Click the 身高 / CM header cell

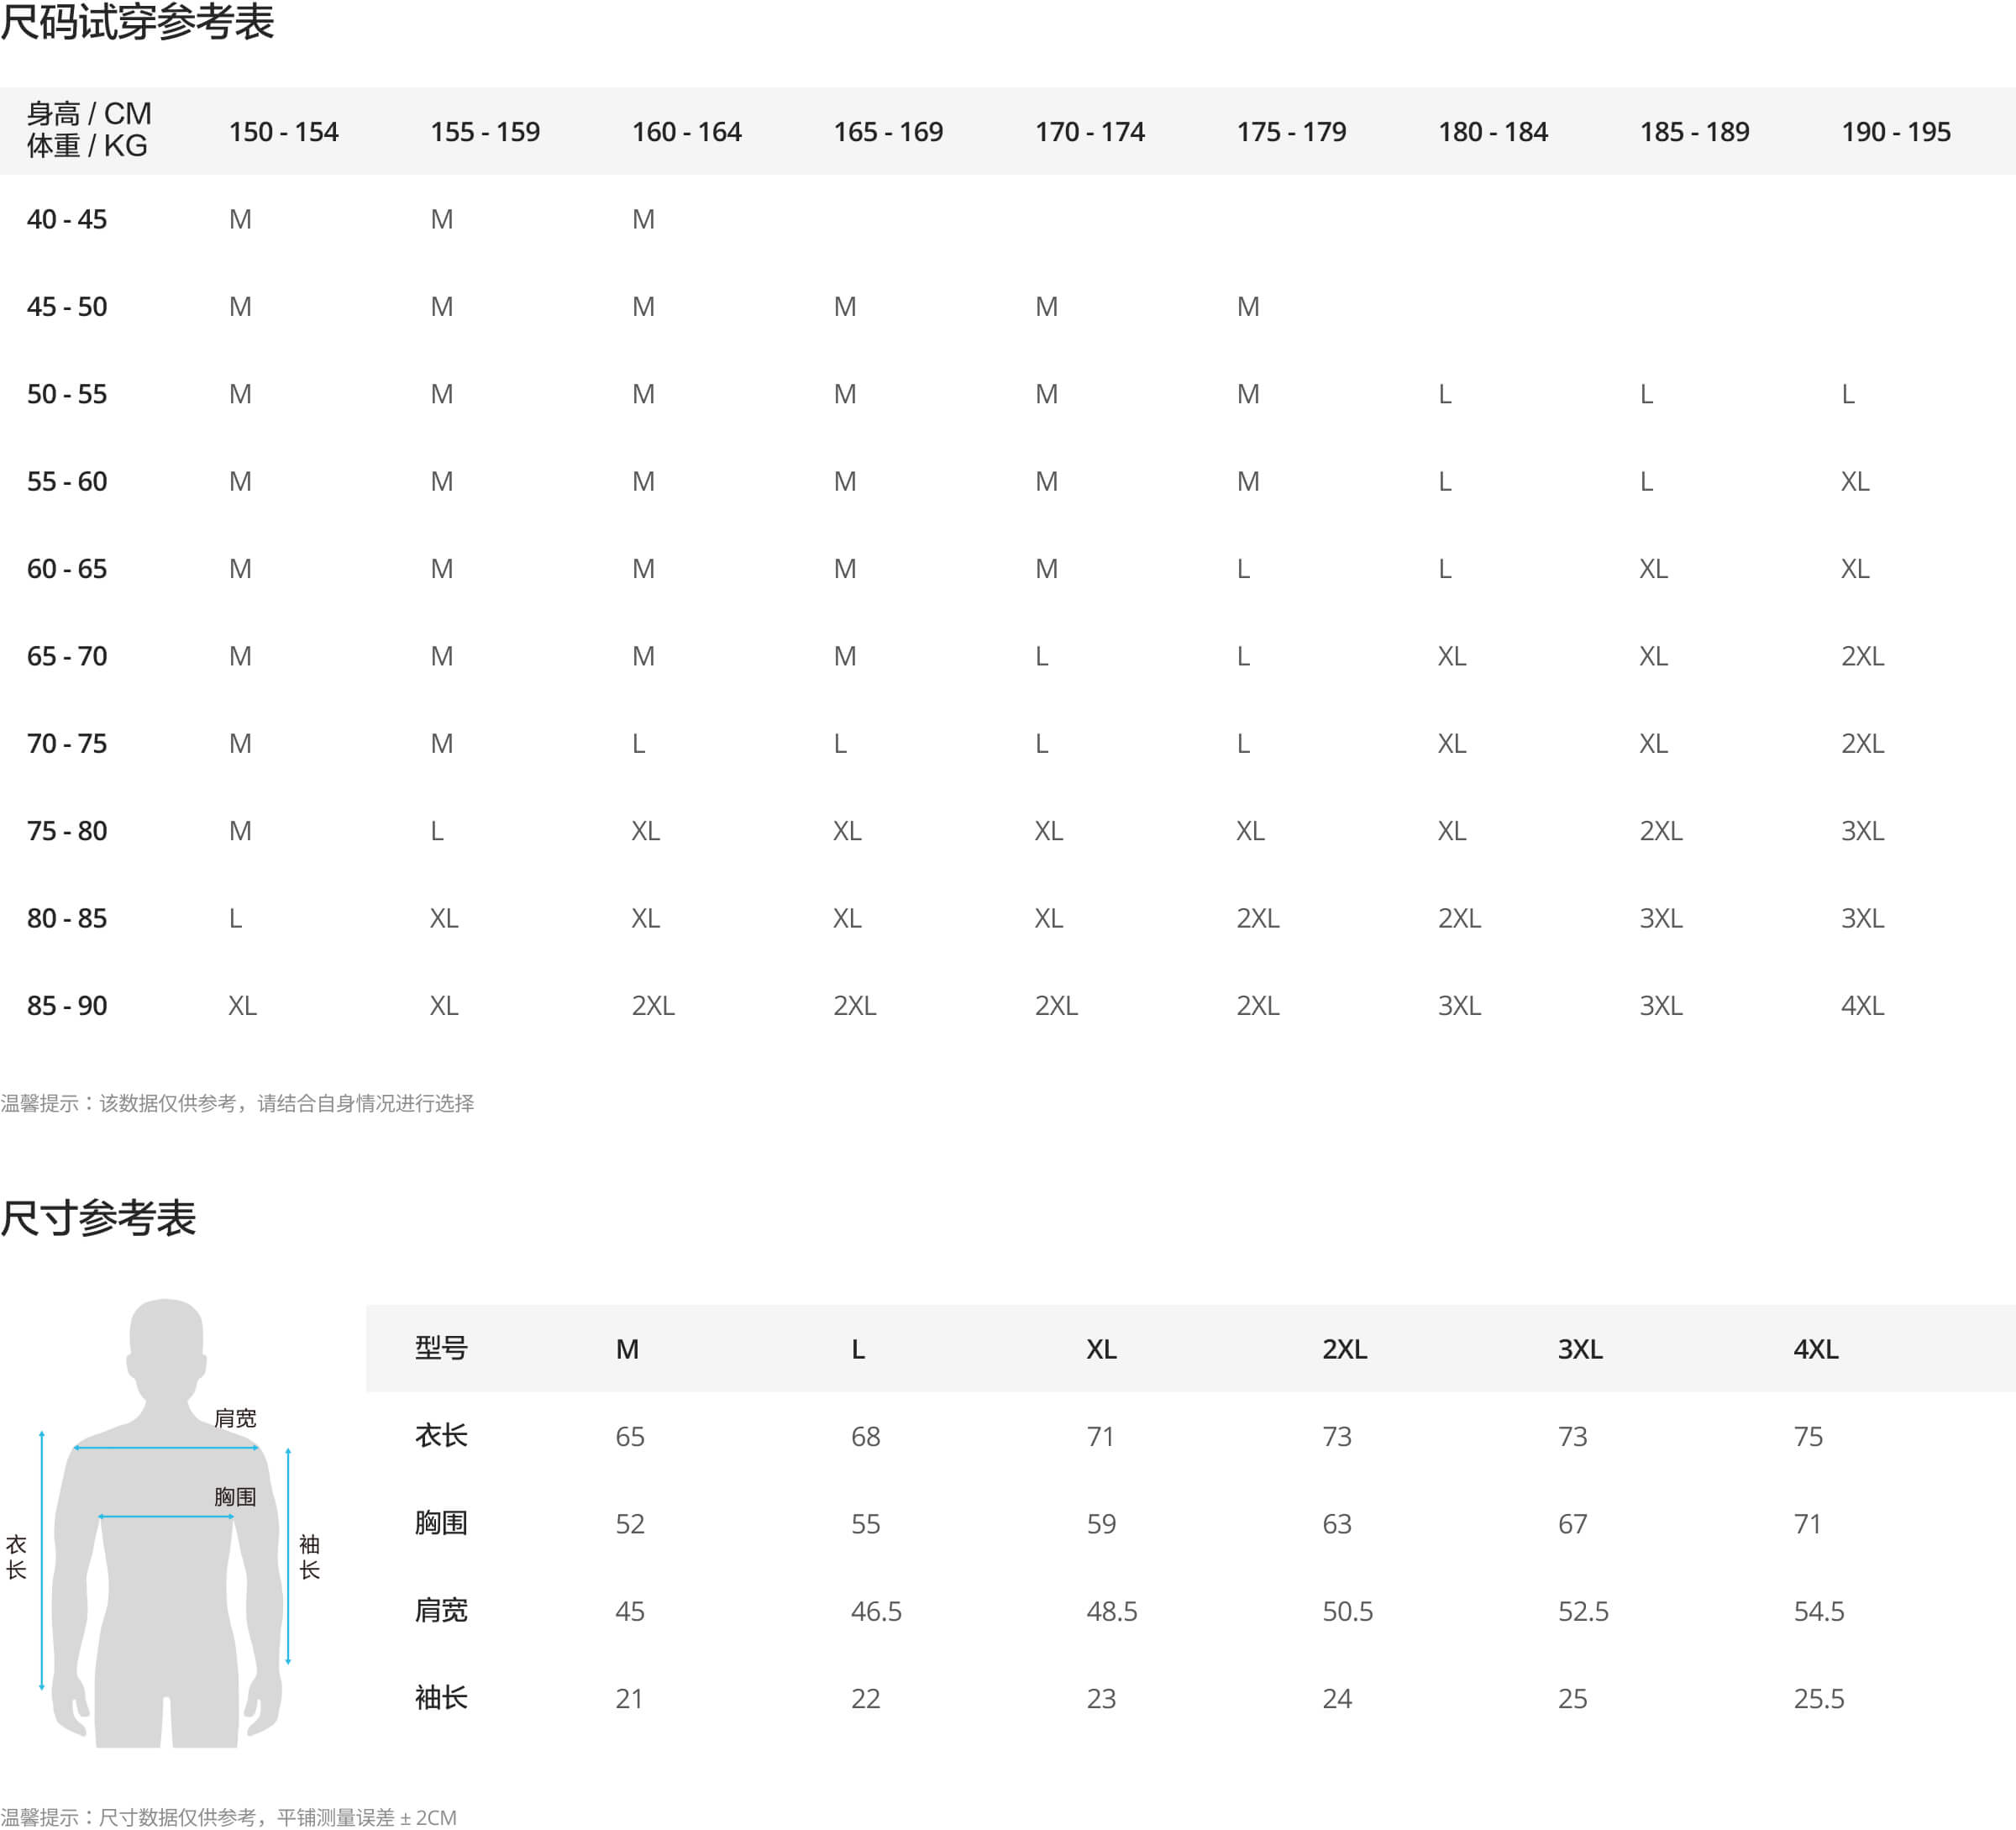click(89, 114)
